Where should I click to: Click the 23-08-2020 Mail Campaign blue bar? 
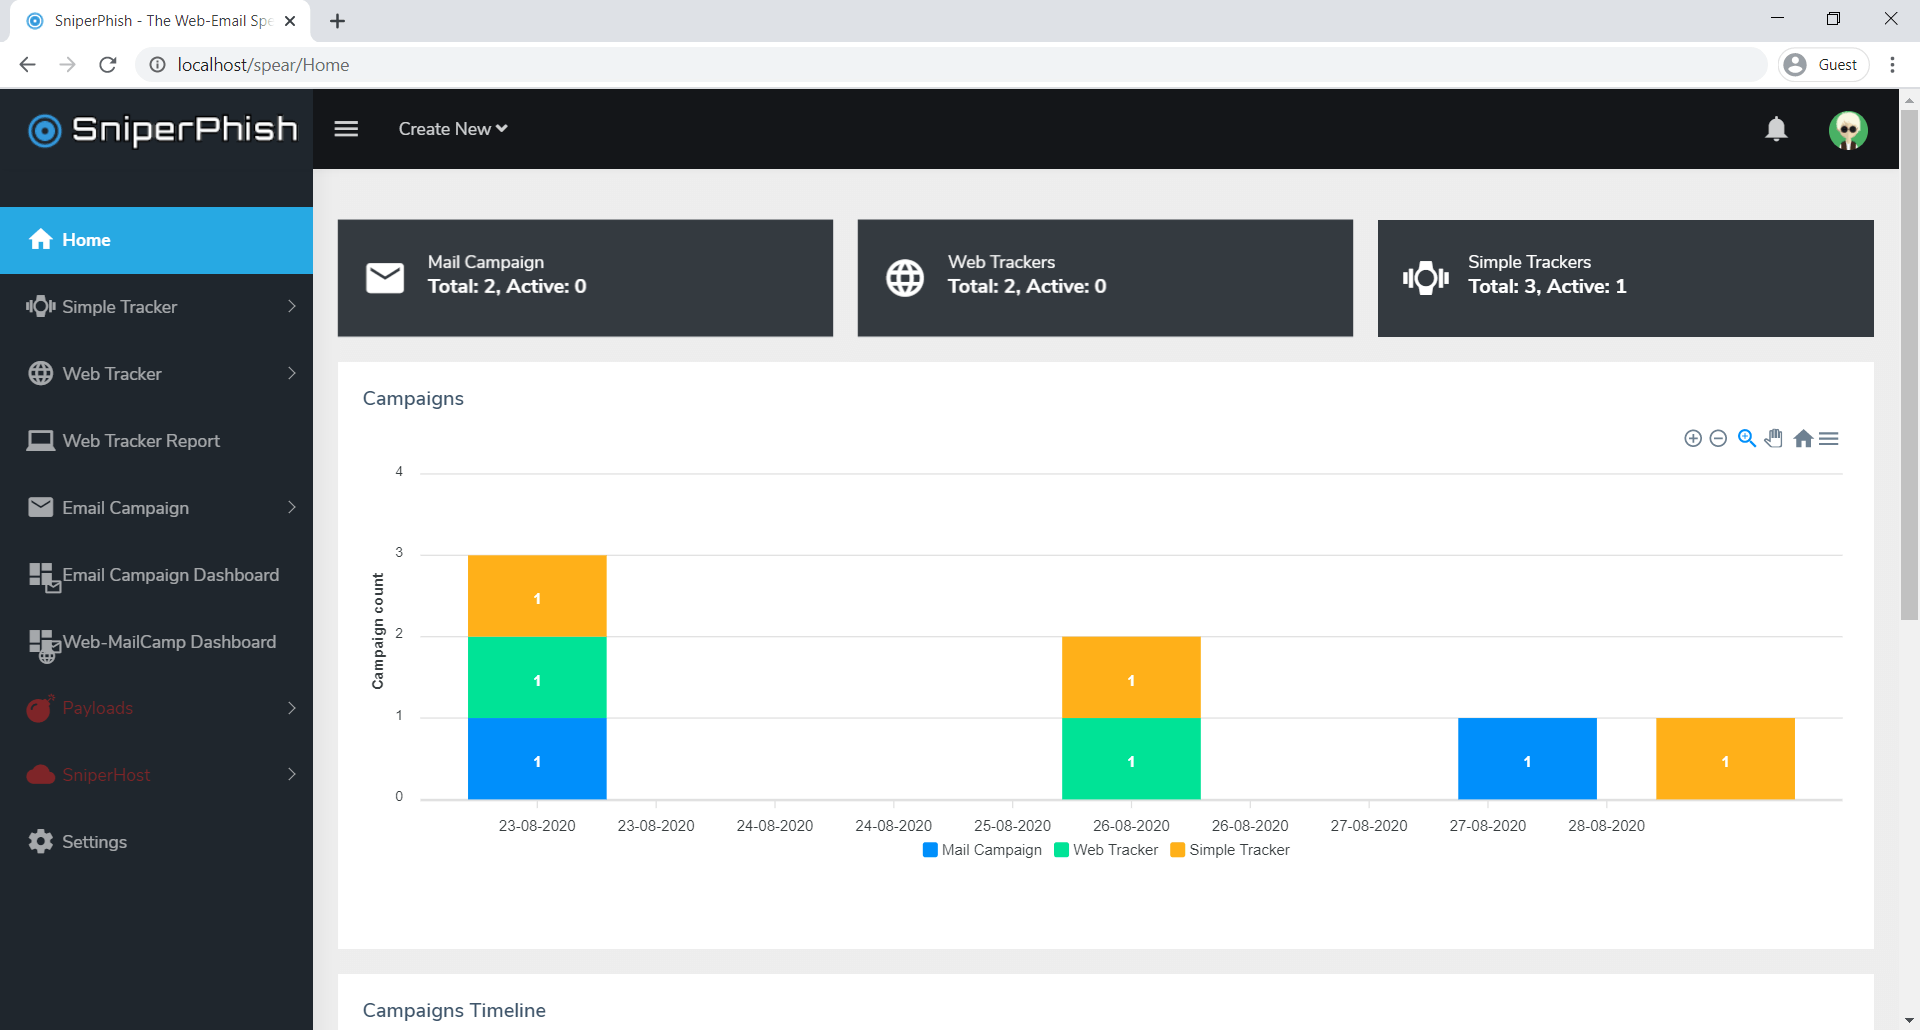537,758
